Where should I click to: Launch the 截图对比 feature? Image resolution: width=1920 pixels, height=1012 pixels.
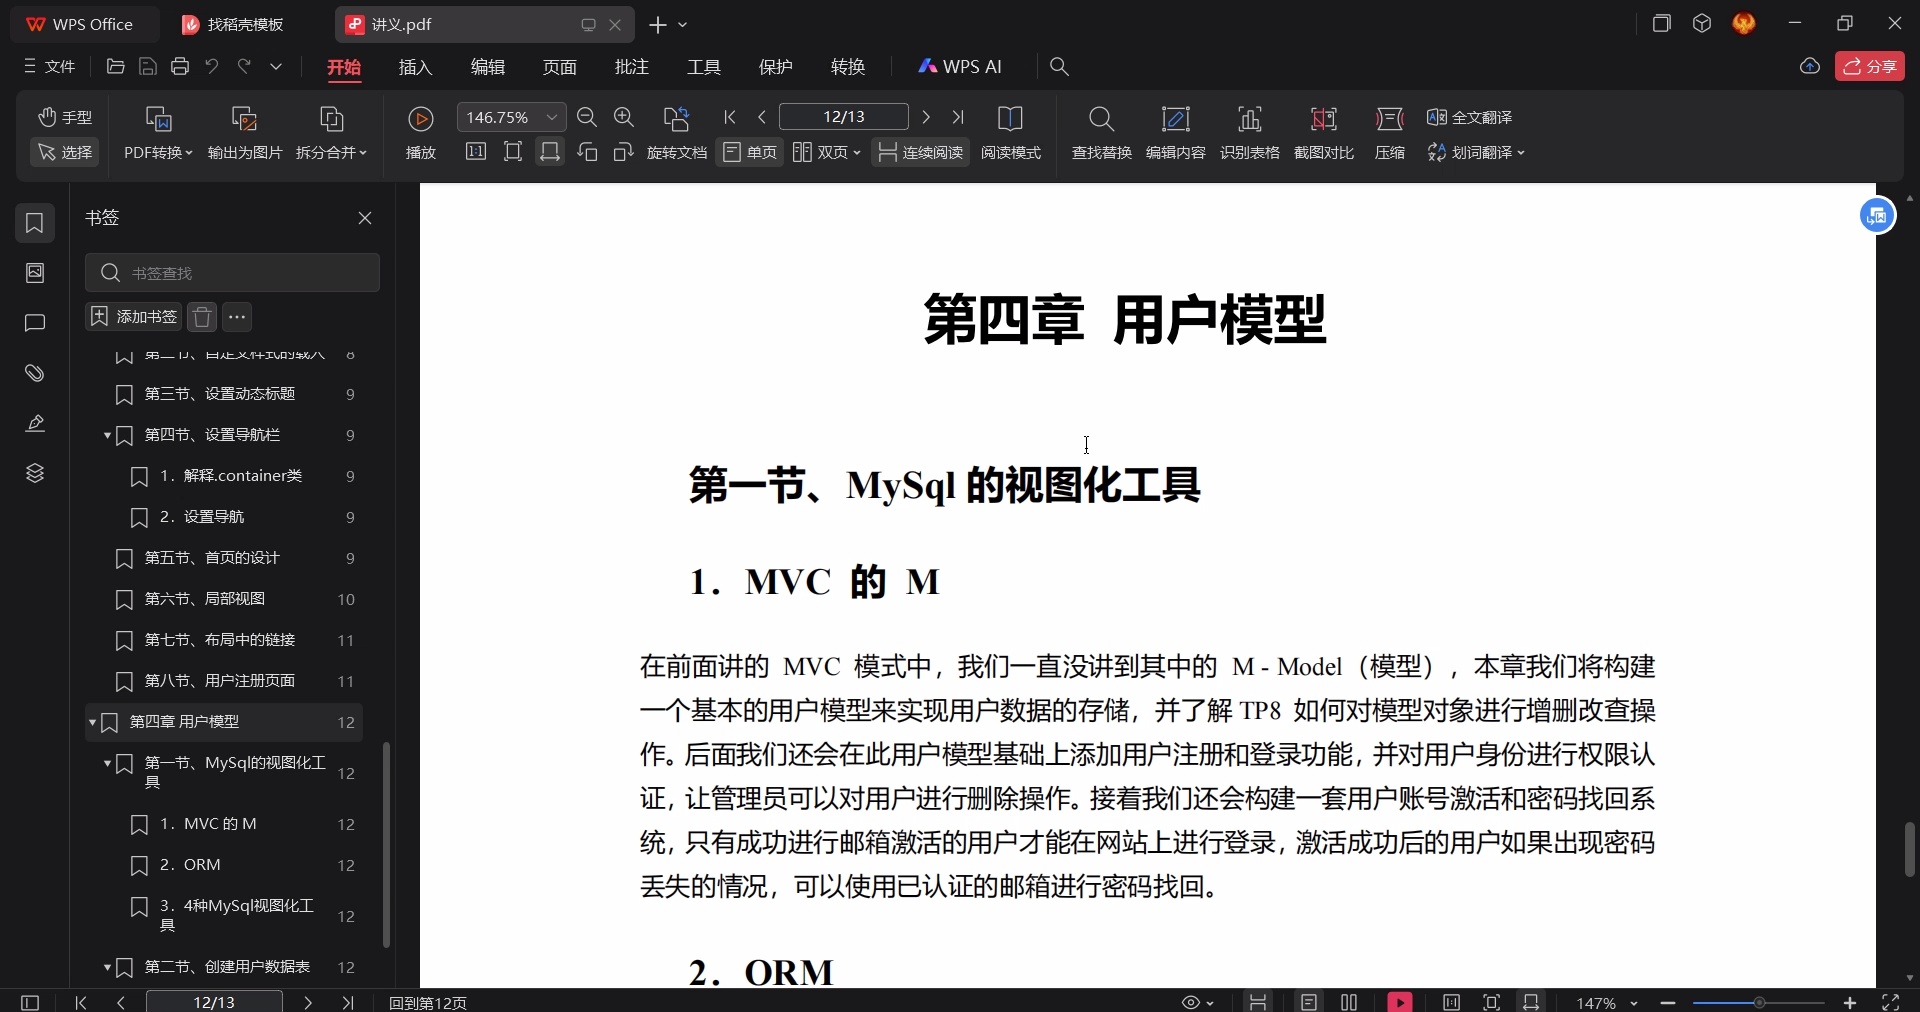pyautogui.click(x=1323, y=133)
